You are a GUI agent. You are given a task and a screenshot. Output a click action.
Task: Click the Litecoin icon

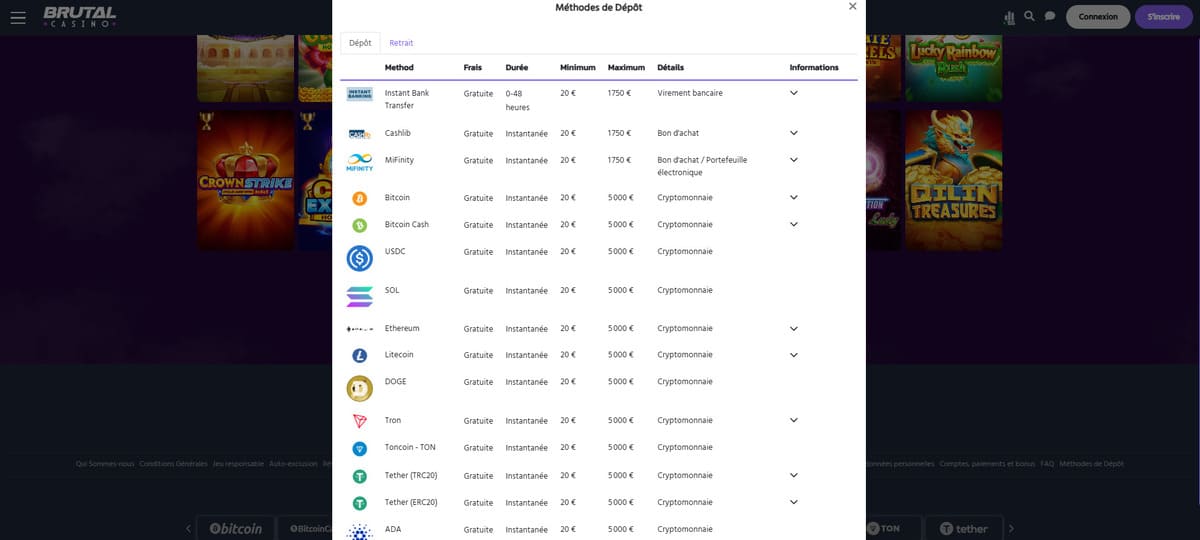[x=360, y=356]
